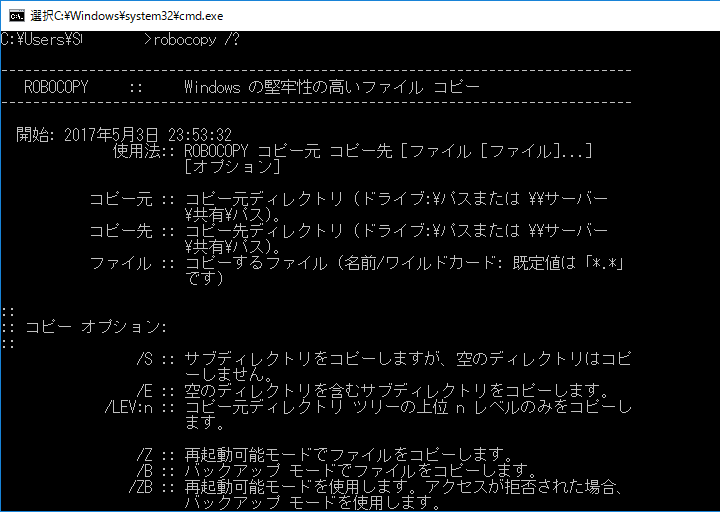720x512 pixels.
Task: Click description 'コピー先ディレクトリ (ドライブ:¥パスまたは'
Action: click(352, 231)
